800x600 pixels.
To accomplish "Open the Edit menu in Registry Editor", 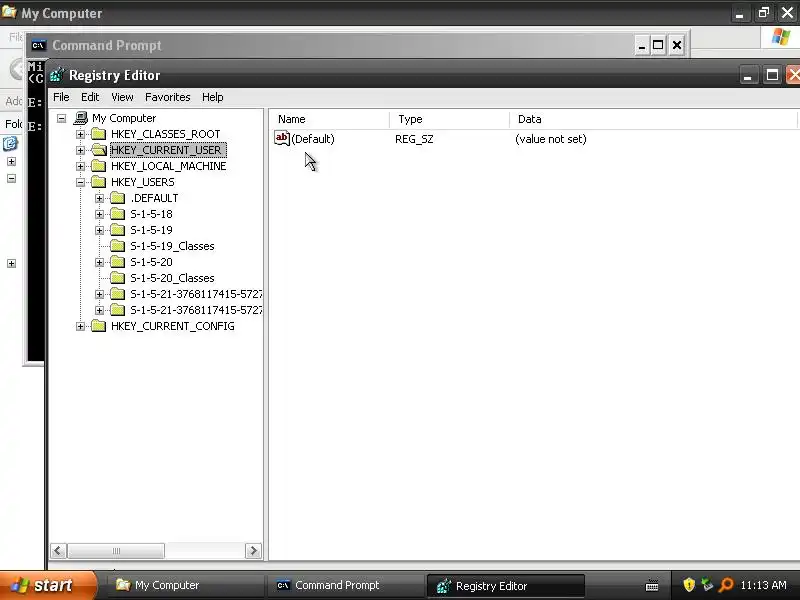I will pos(90,97).
